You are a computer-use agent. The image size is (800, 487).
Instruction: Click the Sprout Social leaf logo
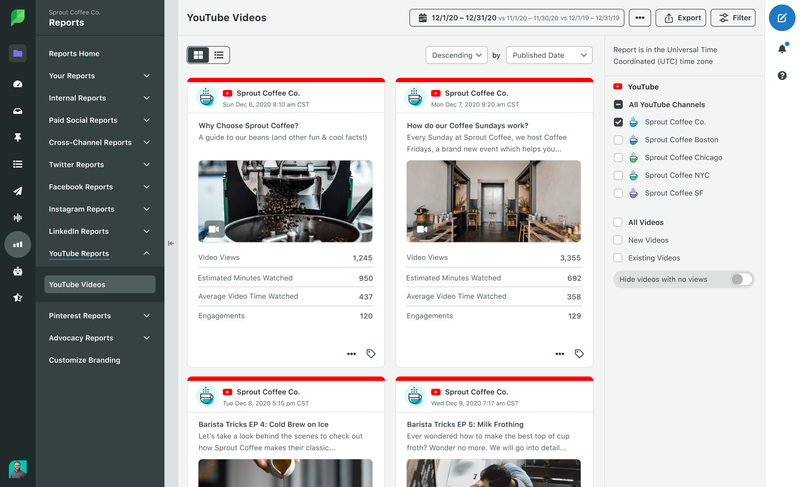[17, 17]
